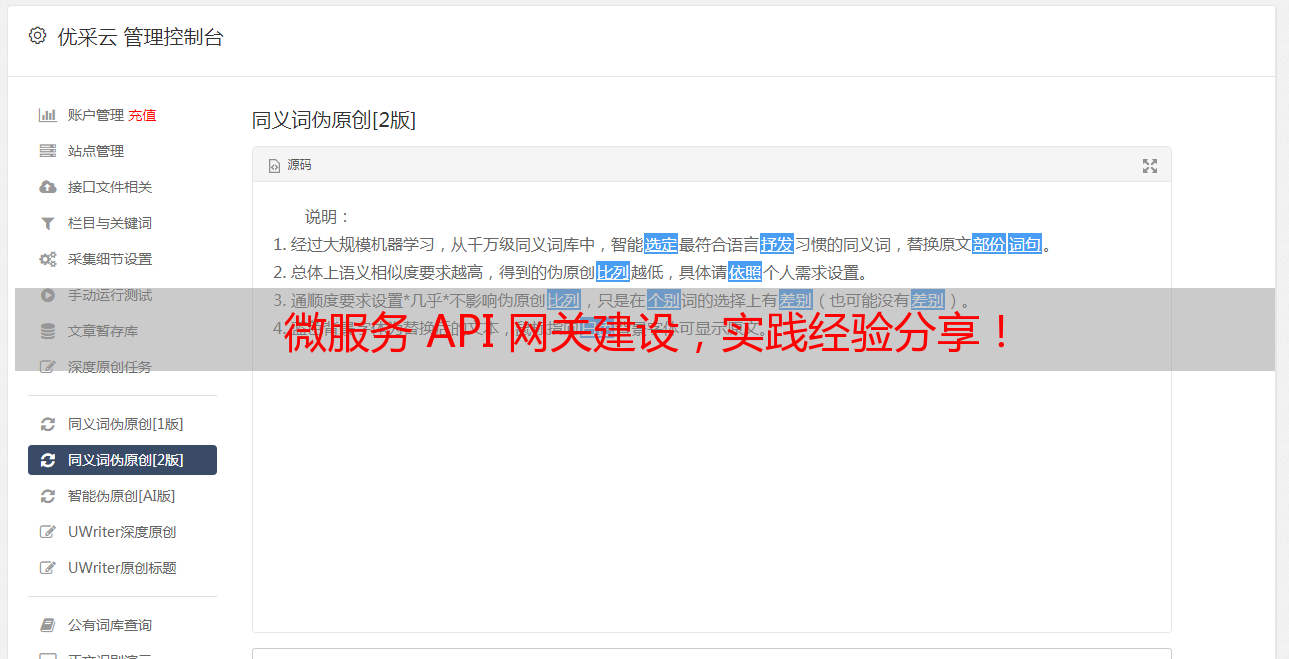
Task: Open UWriter原创标题 page
Action: [x=122, y=568]
